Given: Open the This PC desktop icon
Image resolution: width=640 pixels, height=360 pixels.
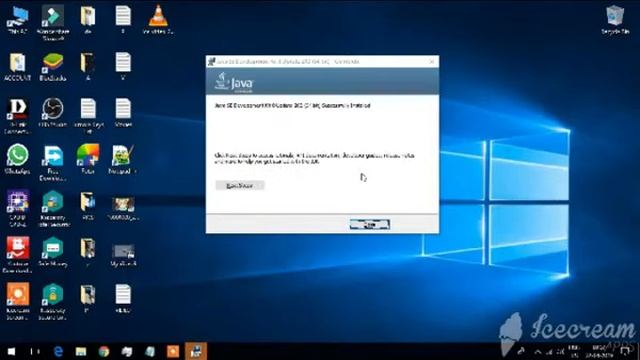Looking at the screenshot, I should pyautogui.click(x=17, y=20).
